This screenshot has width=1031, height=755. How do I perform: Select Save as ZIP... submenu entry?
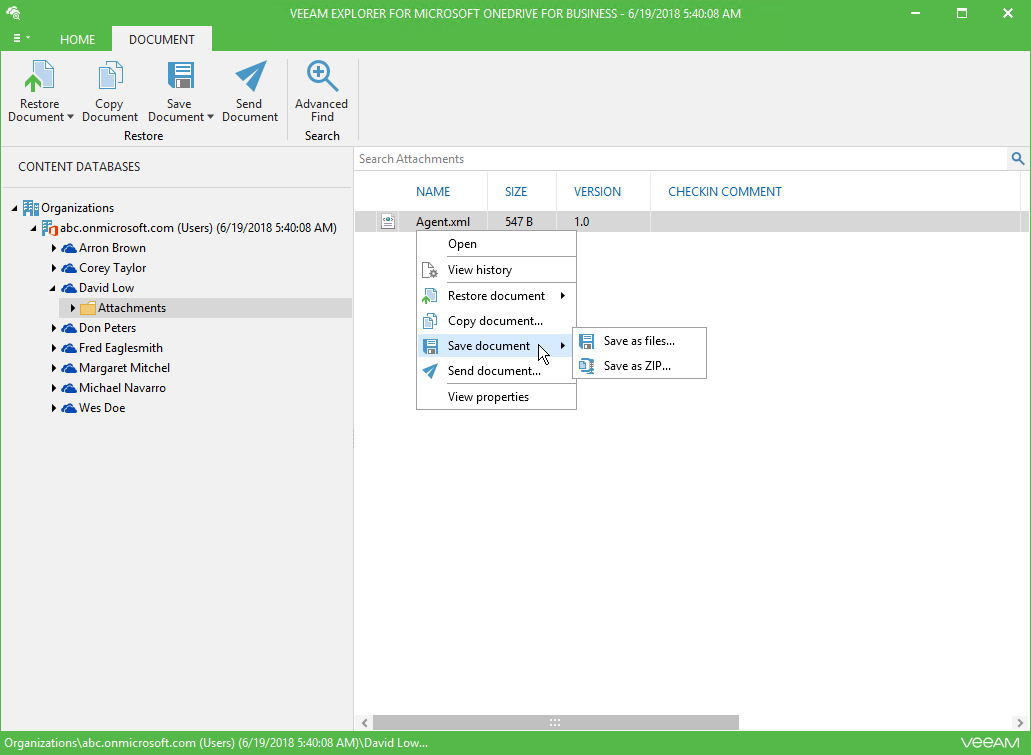point(640,366)
